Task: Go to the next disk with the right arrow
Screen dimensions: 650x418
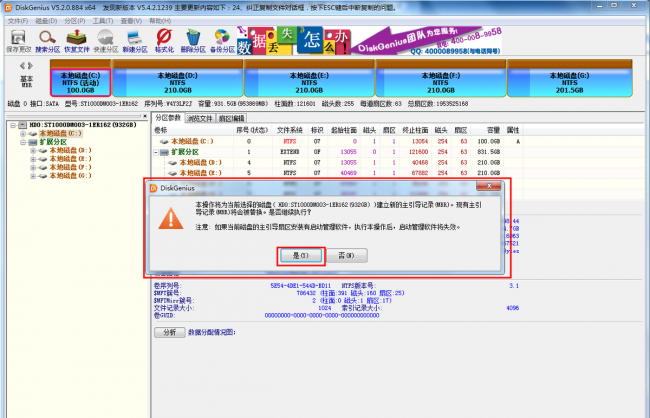Action: pyautogui.click(x=30, y=66)
